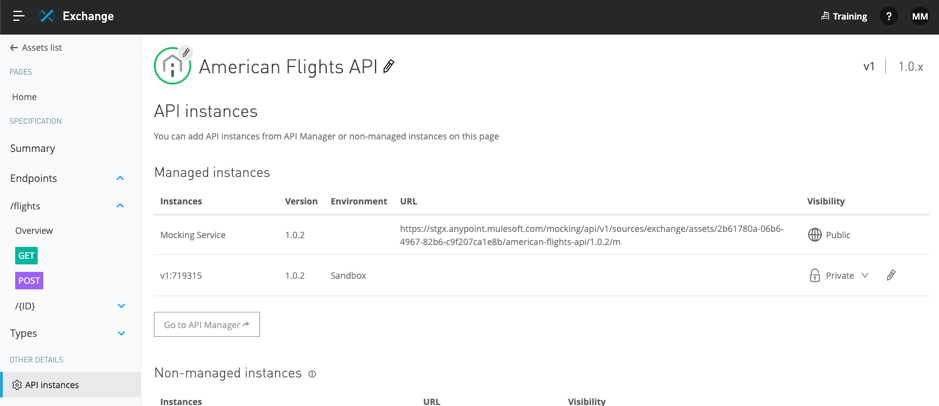Click Go to API Manager button

207,325
